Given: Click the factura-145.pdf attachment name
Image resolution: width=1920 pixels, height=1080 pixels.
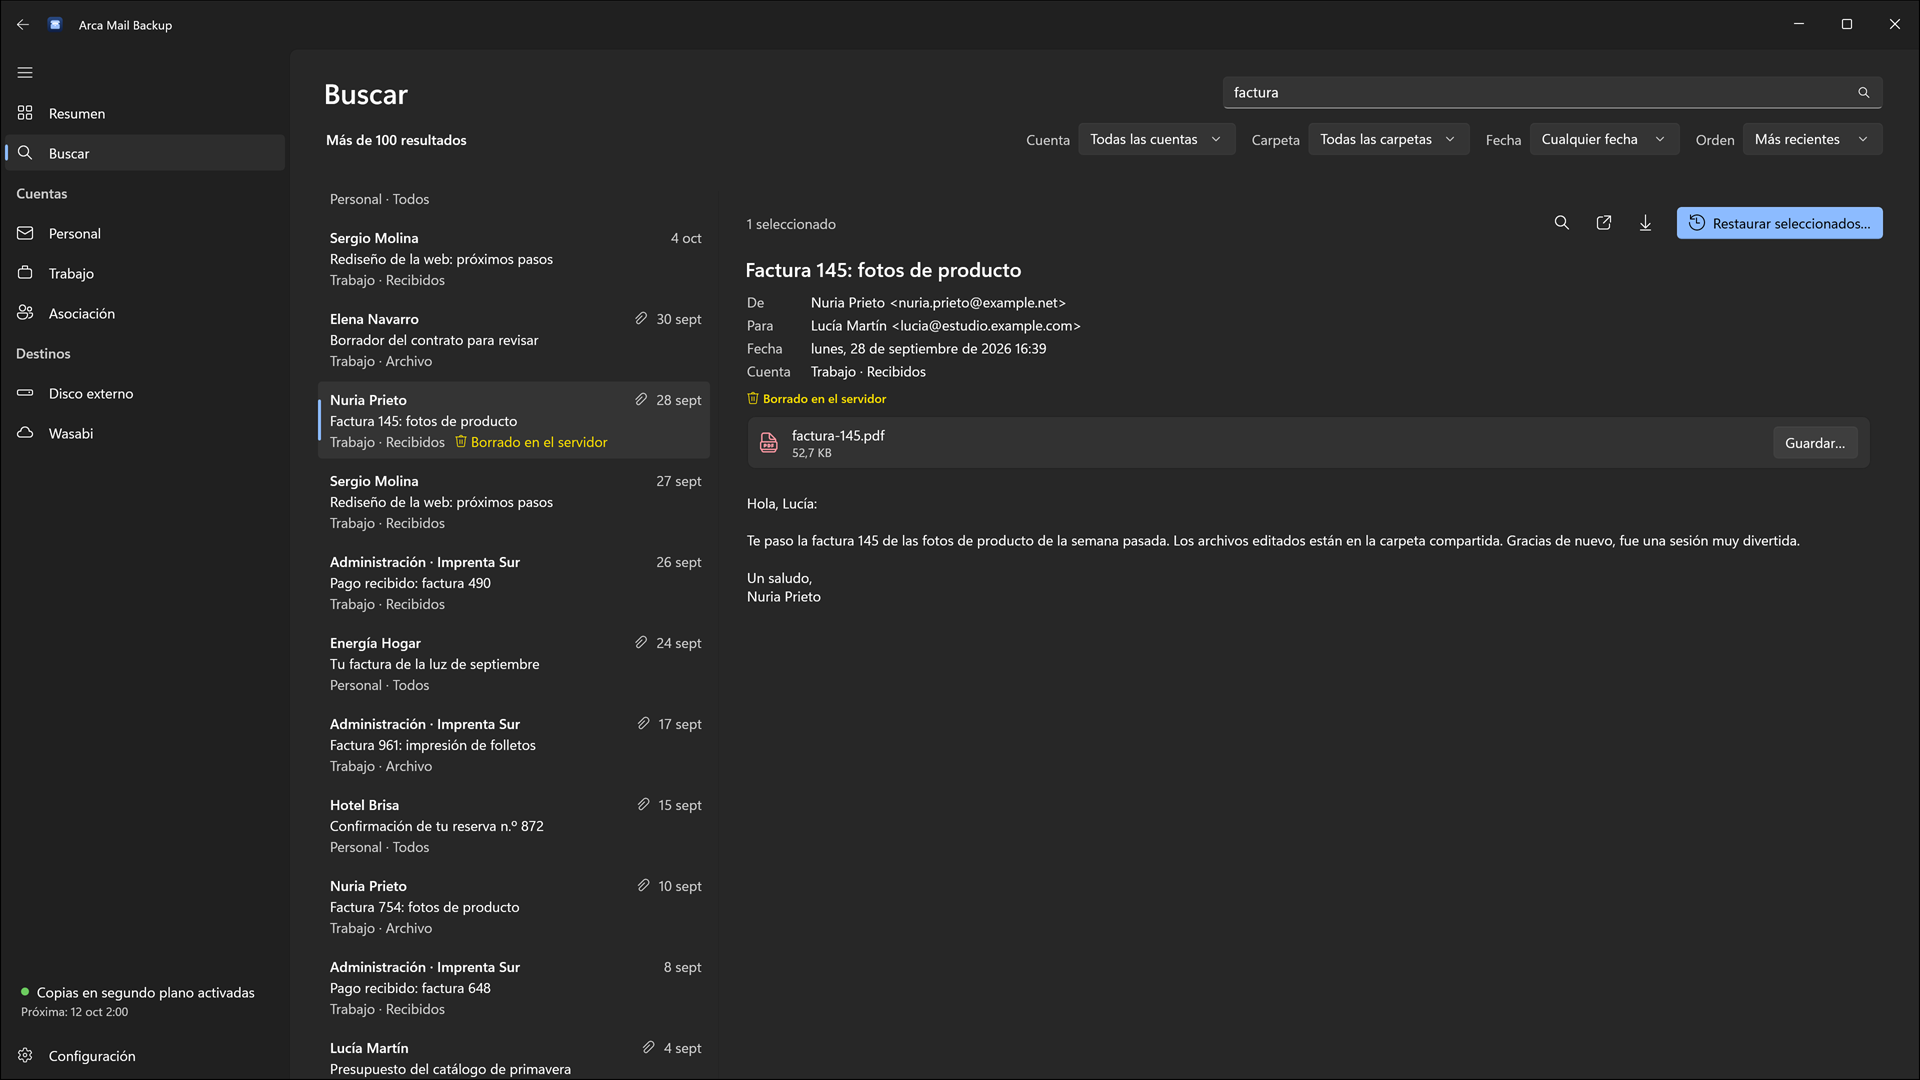Looking at the screenshot, I should click(x=838, y=435).
